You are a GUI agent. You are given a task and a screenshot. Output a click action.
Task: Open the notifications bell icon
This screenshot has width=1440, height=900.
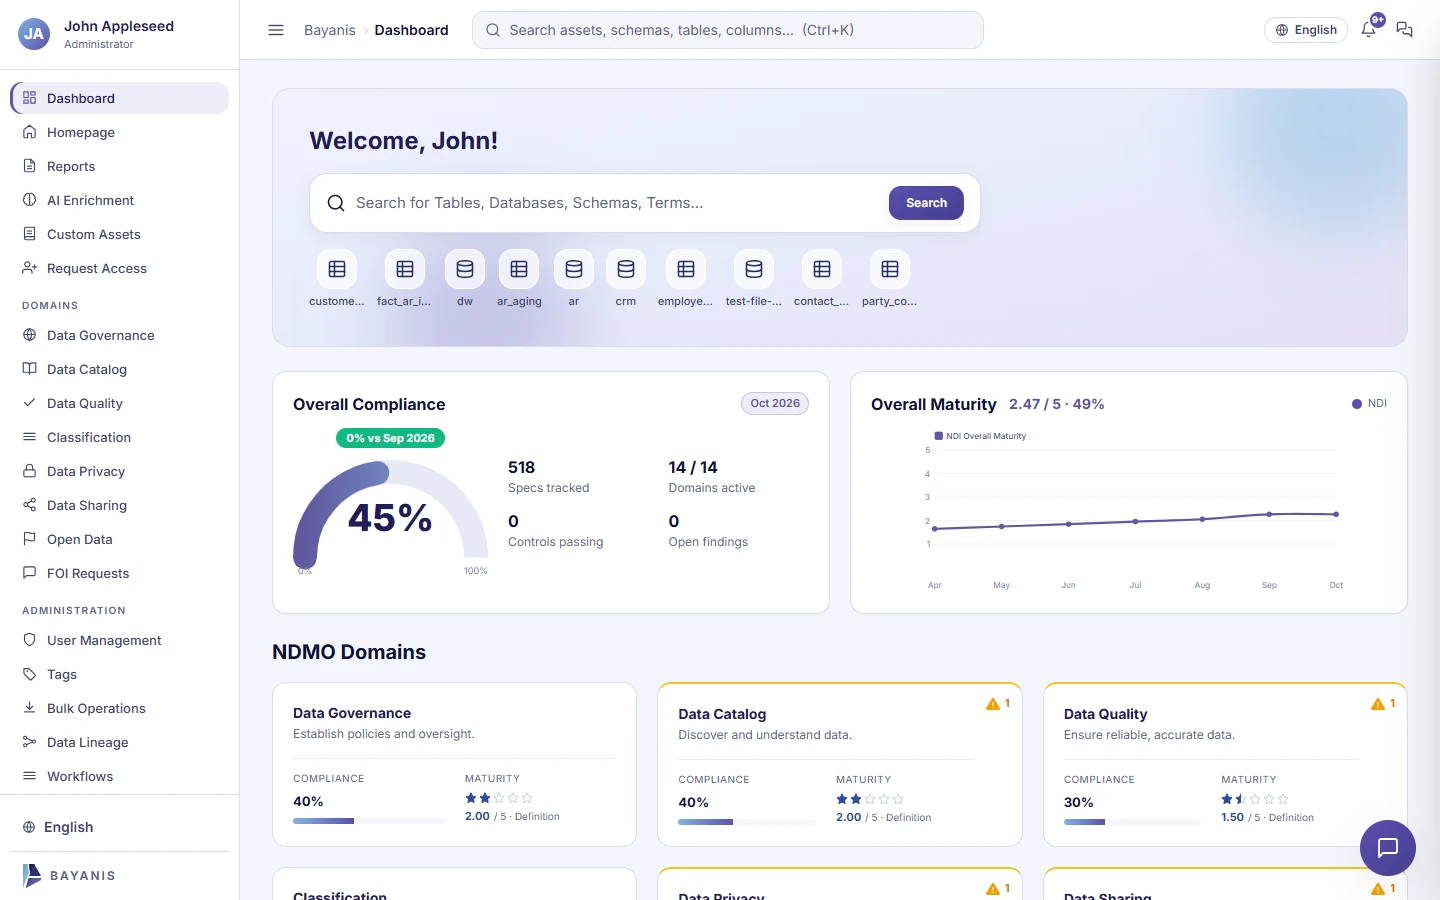tap(1369, 30)
